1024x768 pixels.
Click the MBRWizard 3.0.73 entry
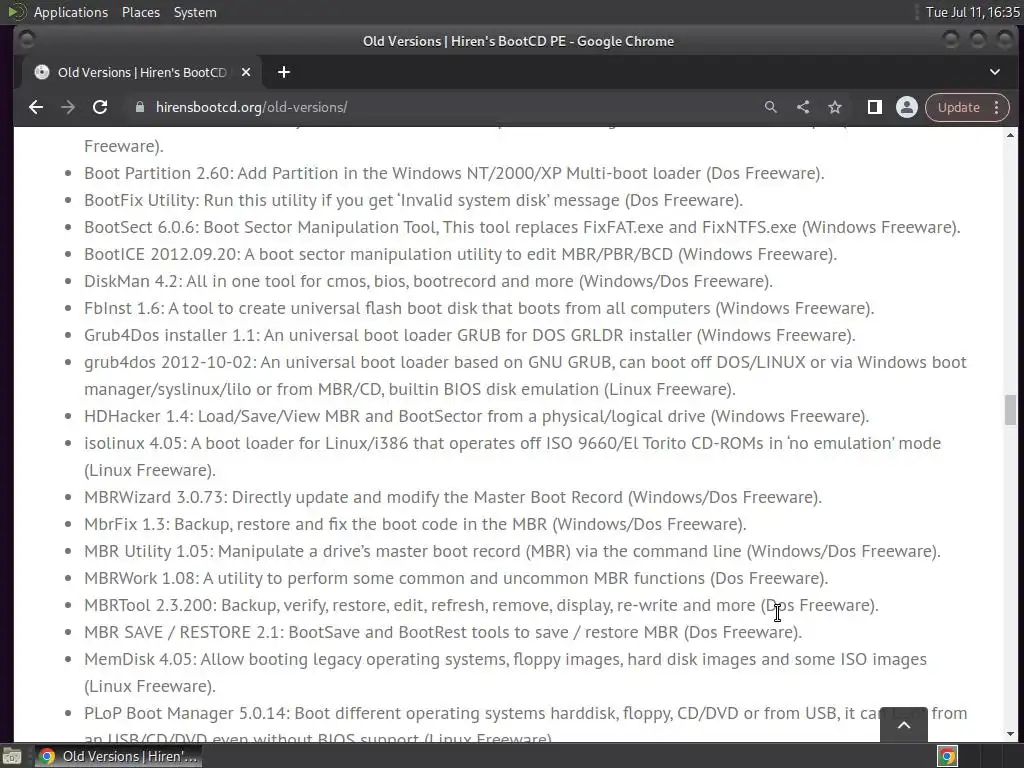(x=453, y=497)
